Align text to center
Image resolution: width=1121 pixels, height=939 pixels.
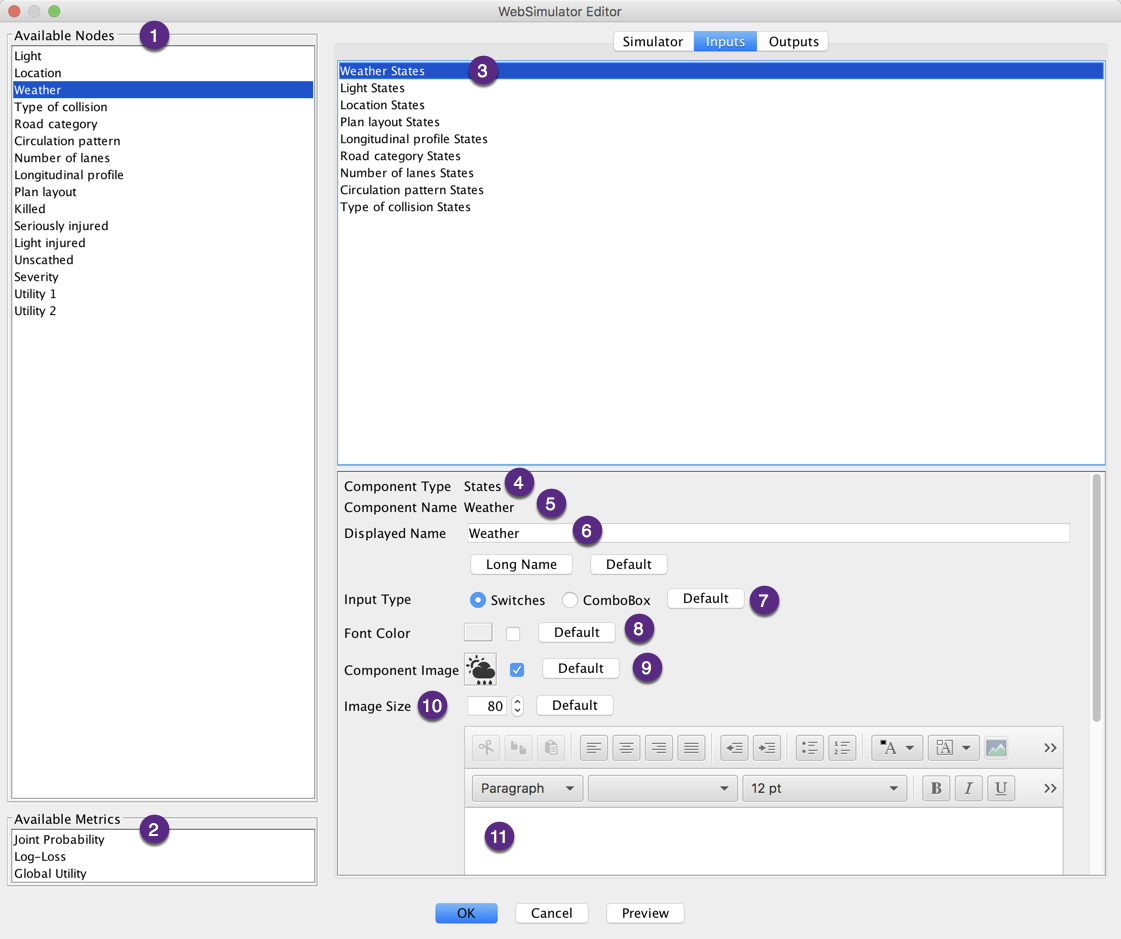[626, 748]
